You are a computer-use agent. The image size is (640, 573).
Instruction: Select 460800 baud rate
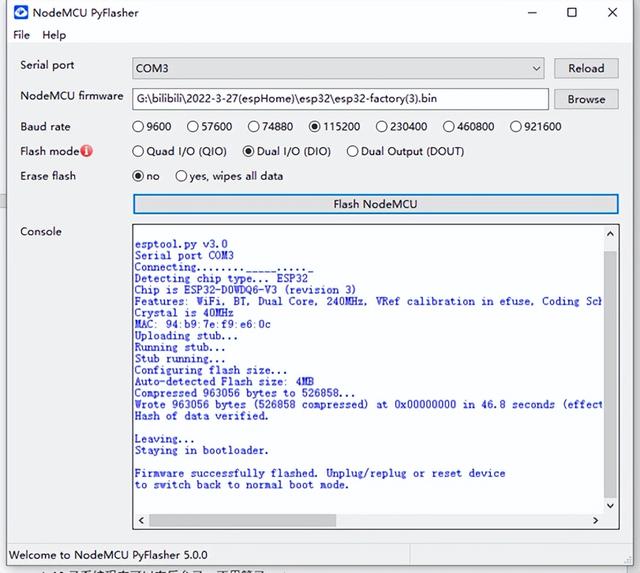(468, 127)
